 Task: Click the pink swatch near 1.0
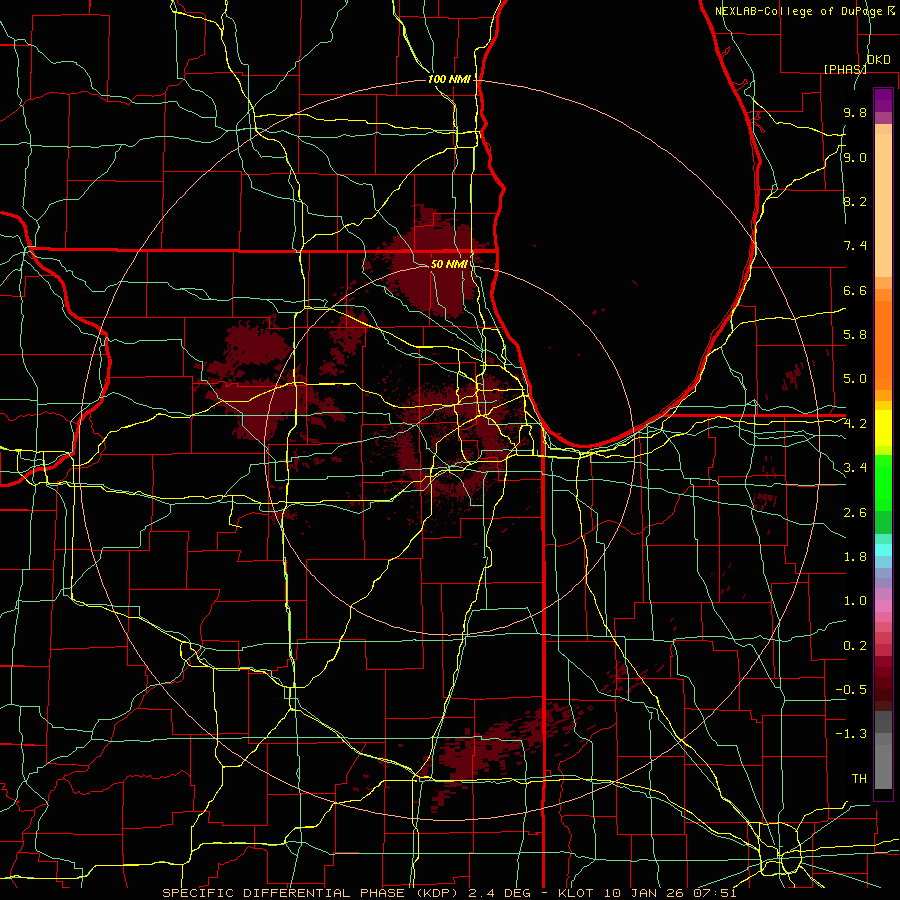[x=883, y=606]
